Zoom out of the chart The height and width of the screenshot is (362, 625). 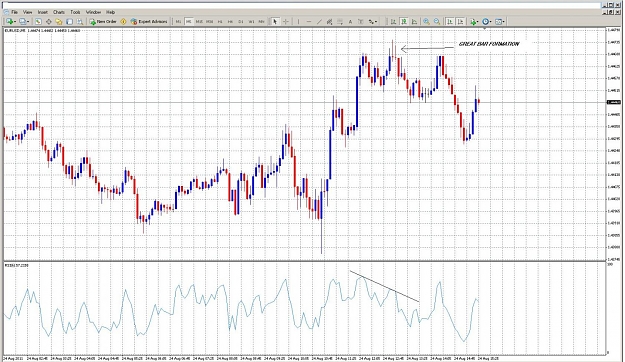[x=437, y=22]
